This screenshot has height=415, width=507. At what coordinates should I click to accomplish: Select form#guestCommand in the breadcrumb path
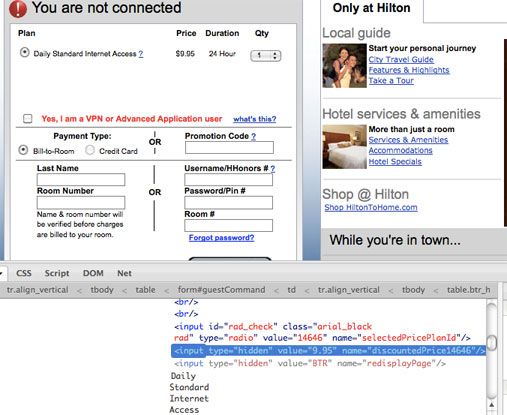[x=221, y=290]
